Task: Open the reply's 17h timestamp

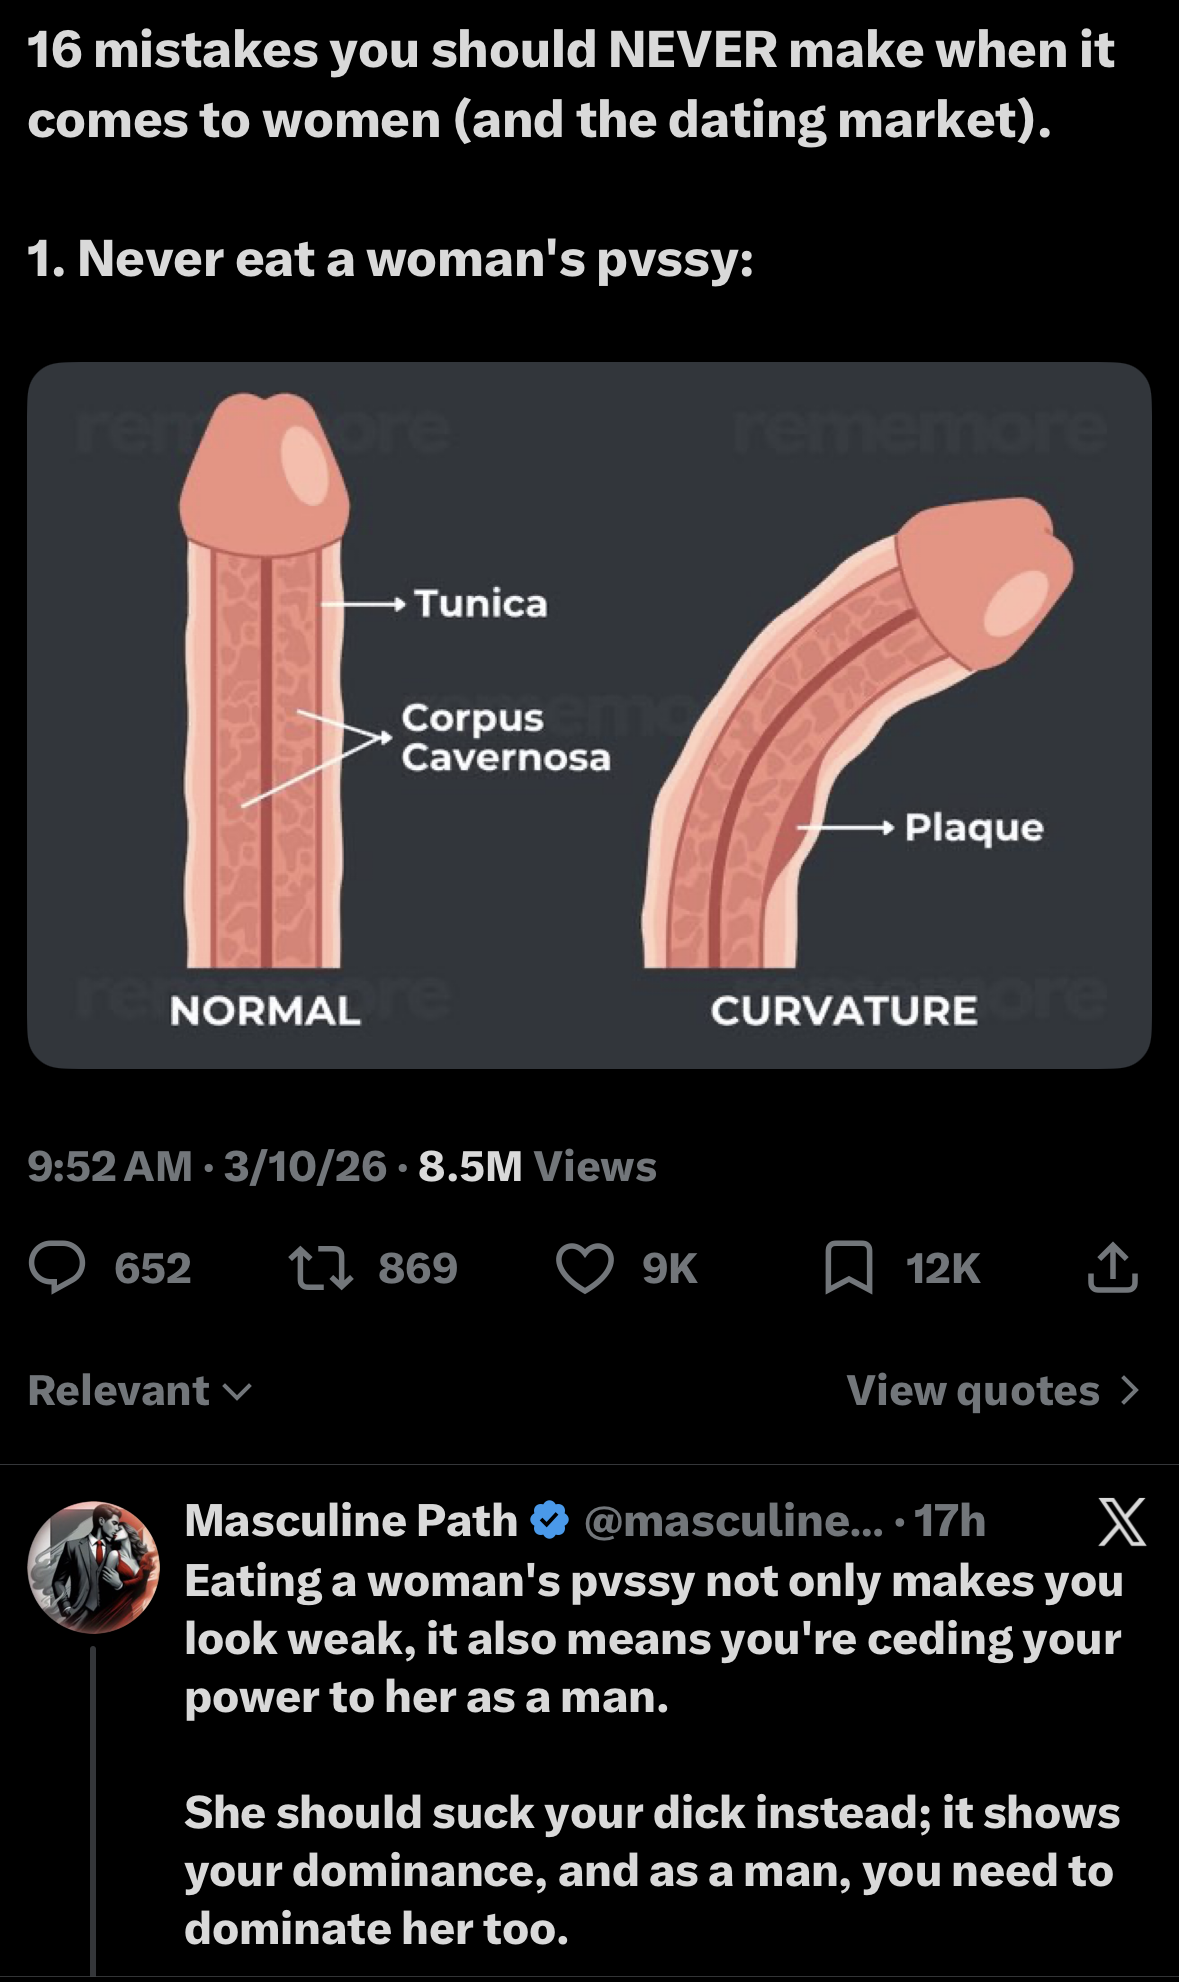Action: pyautogui.click(x=950, y=1521)
